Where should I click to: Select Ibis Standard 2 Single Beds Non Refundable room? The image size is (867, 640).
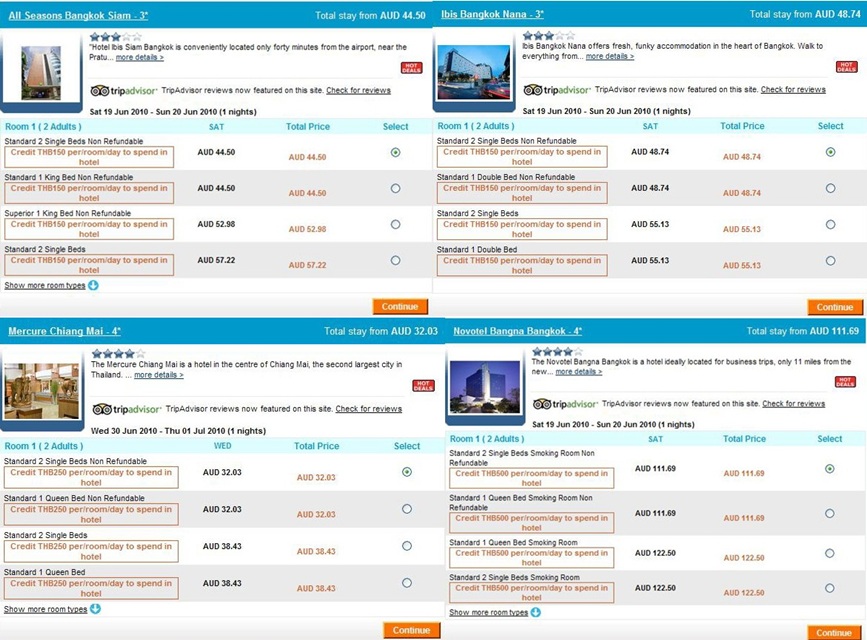point(831,152)
